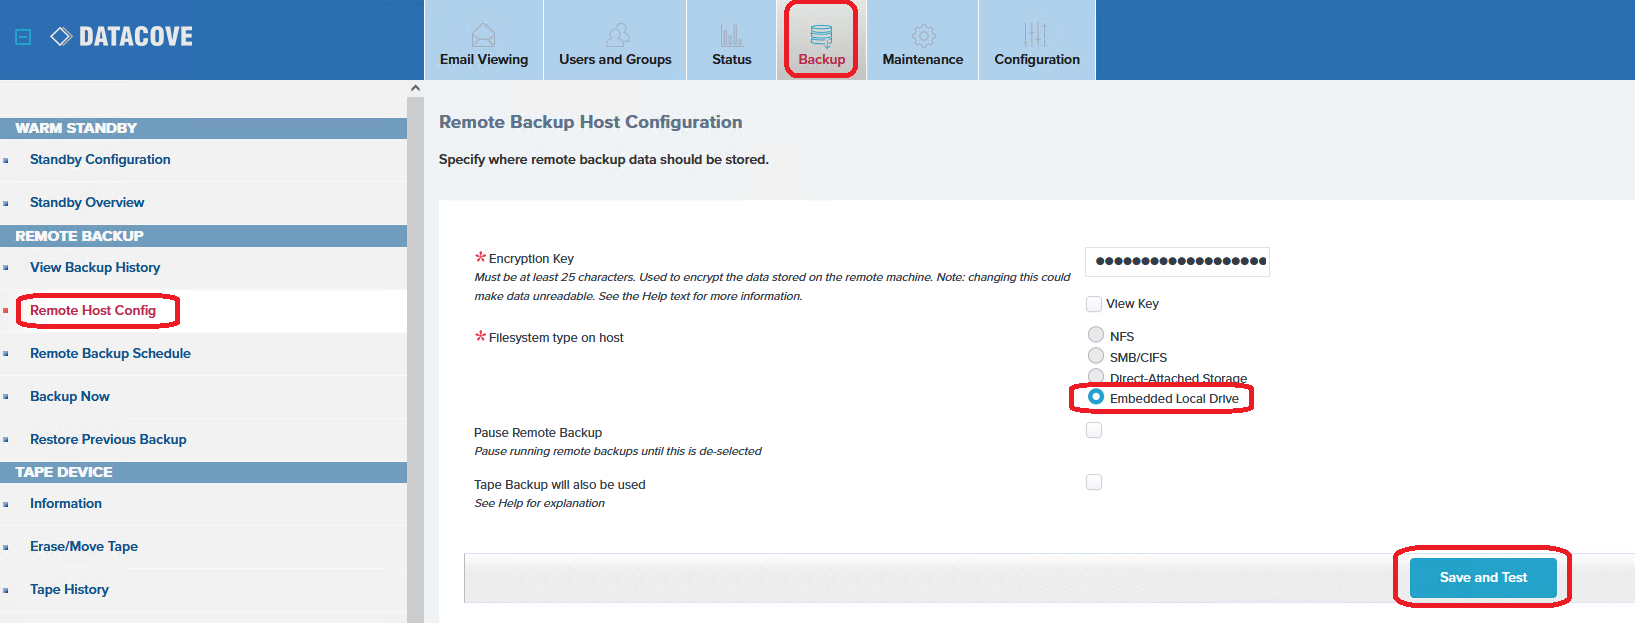
Task: Select the NFS filesystem radio button
Action: pyautogui.click(x=1096, y=335)
